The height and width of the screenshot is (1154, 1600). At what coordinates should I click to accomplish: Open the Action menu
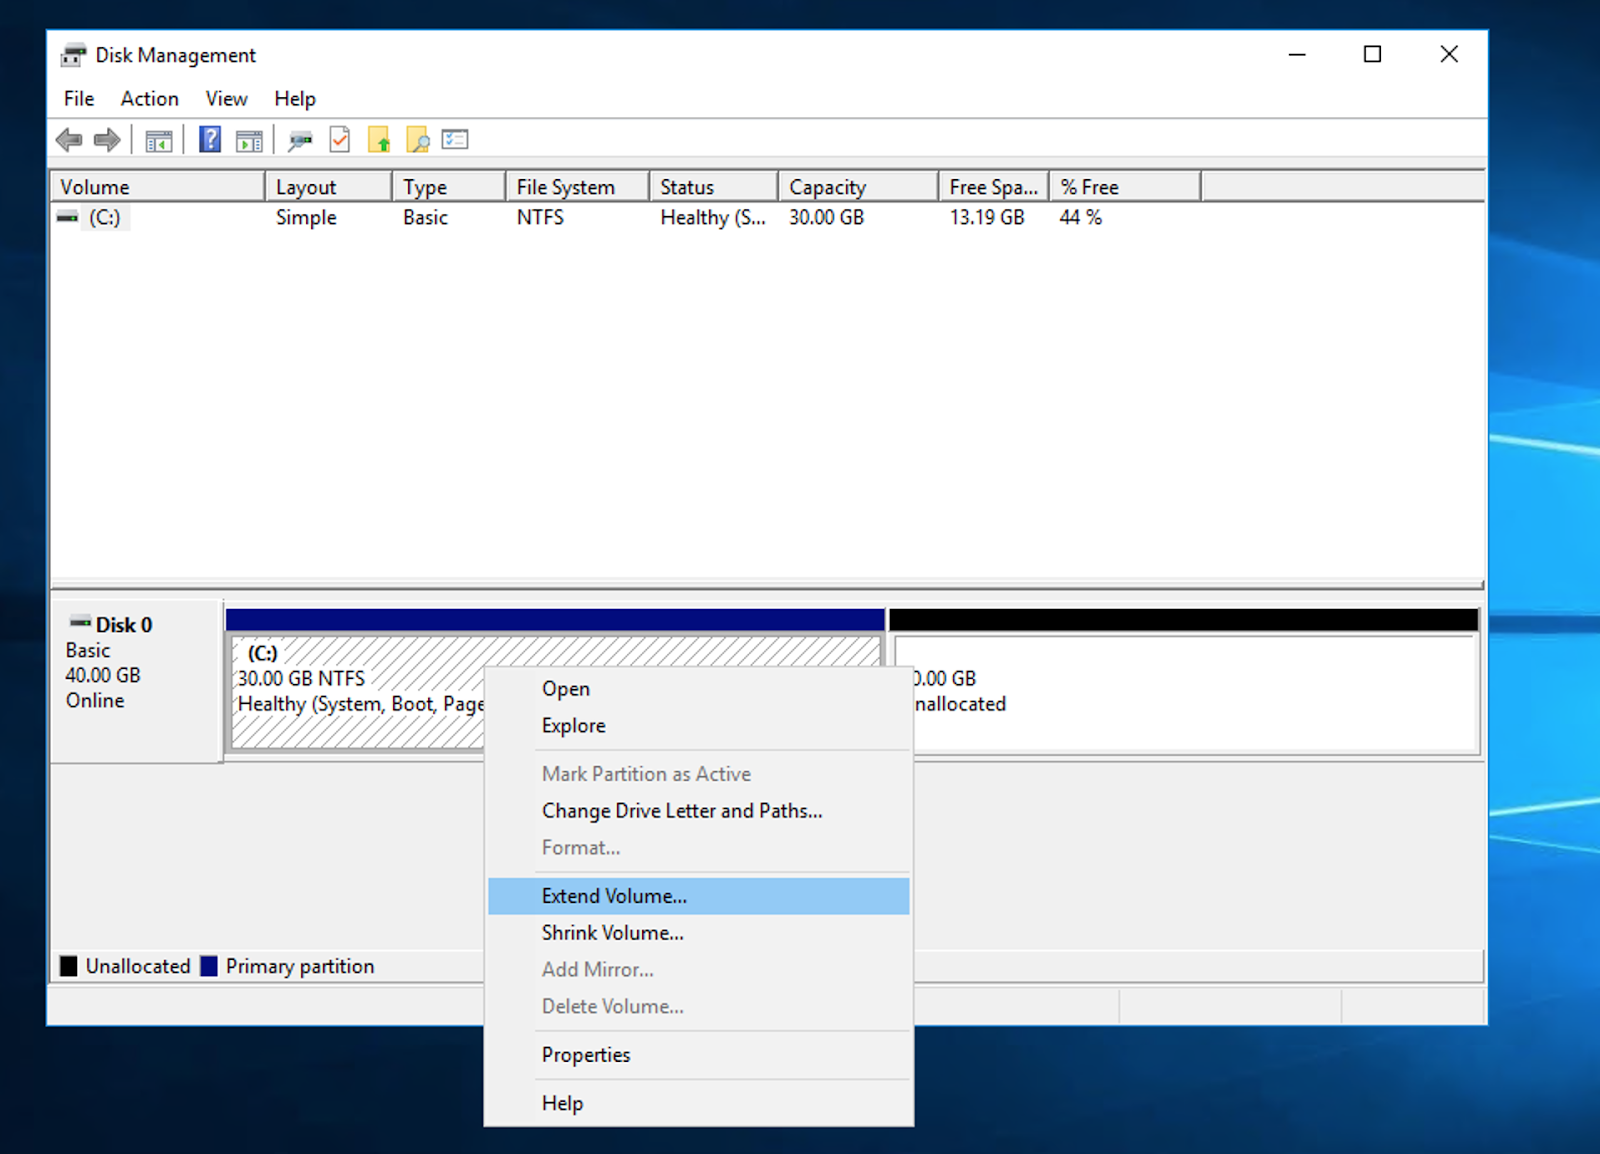pyautogui.click(x=149, y=99)
